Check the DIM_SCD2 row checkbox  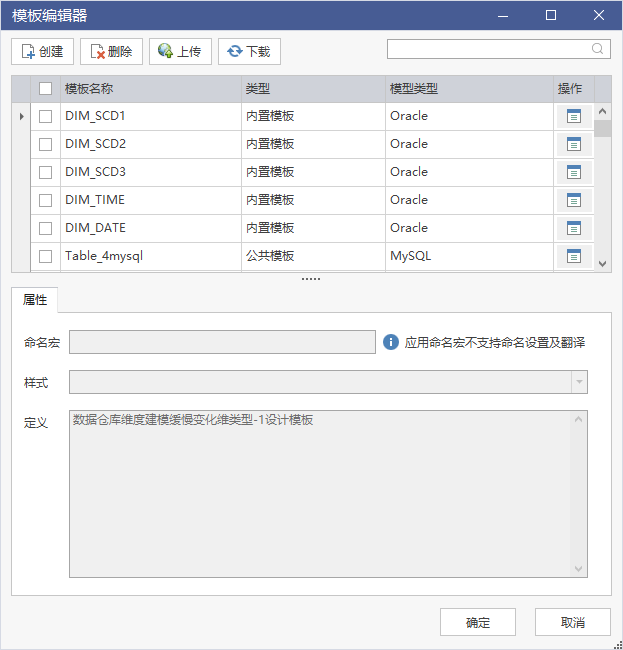pos(45,144)
